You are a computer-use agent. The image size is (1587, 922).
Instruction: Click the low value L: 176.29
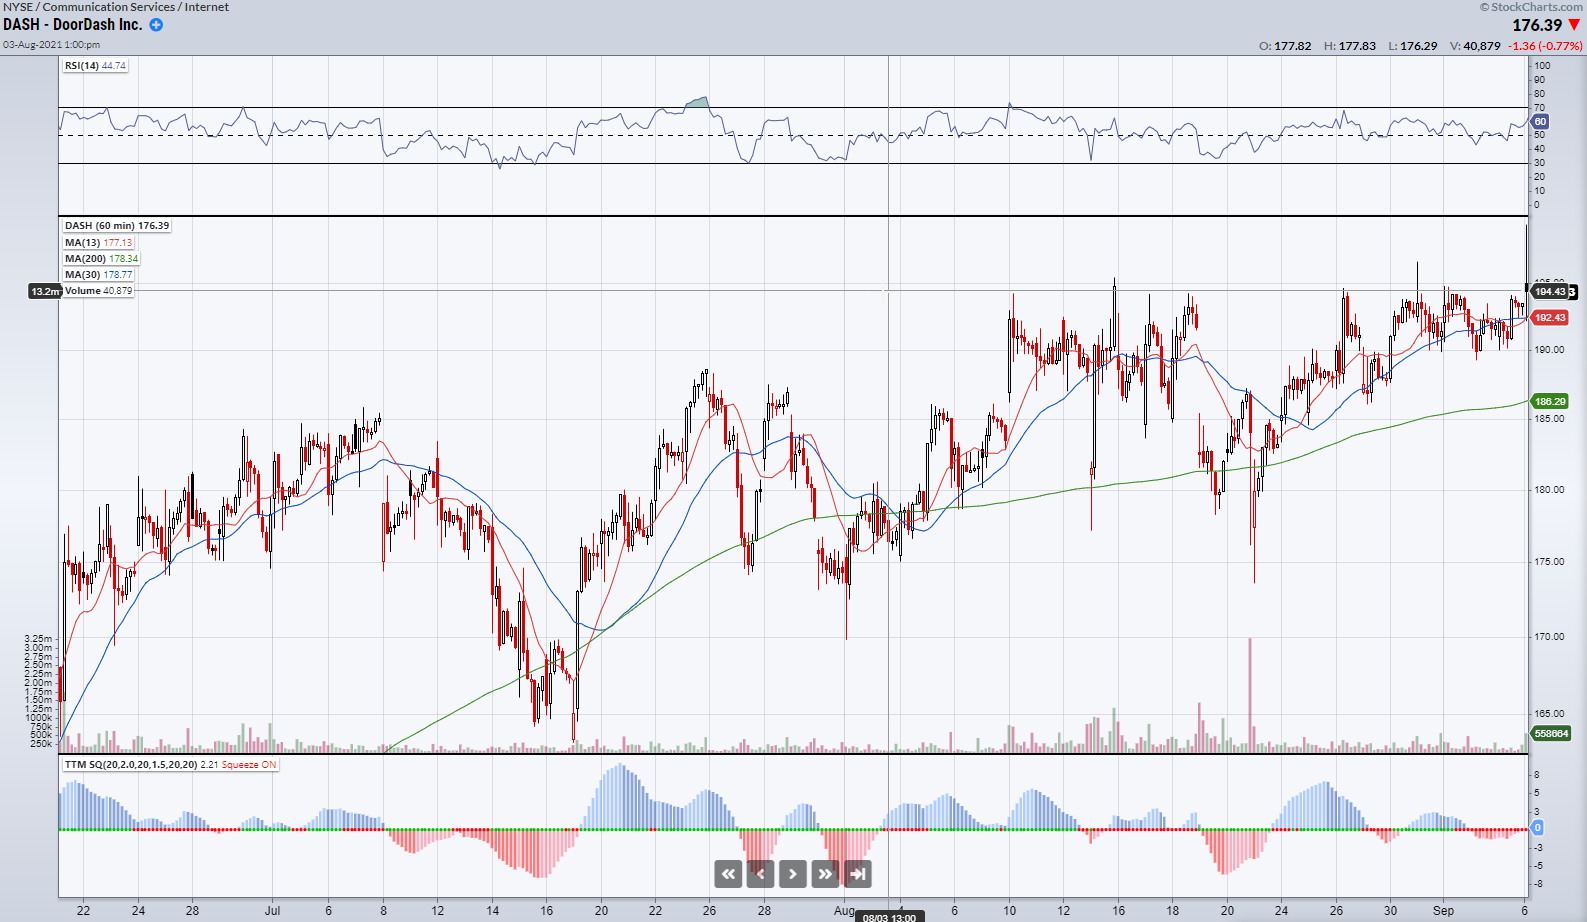1413,46
